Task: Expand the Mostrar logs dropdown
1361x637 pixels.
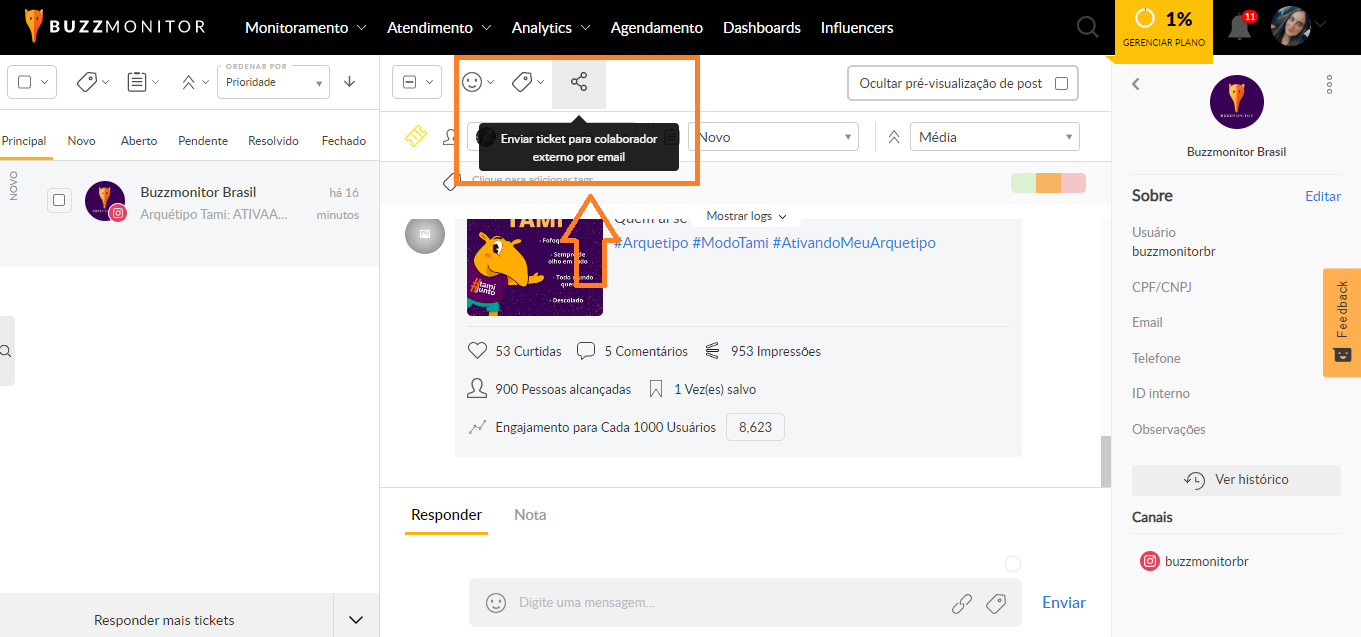Action: pyautogui.click(x=746, y=216)
